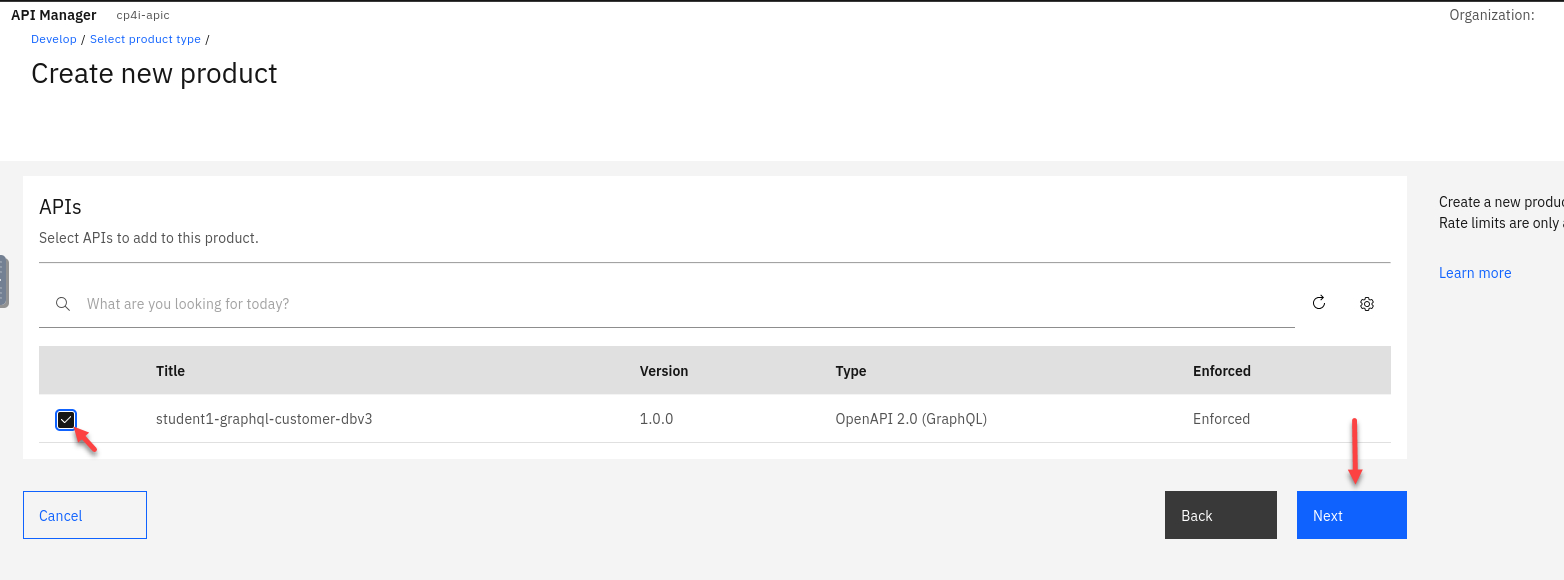Proceed by clicking the Next button
This screenshot has height=580, width=1564.
click(1351, 515)
